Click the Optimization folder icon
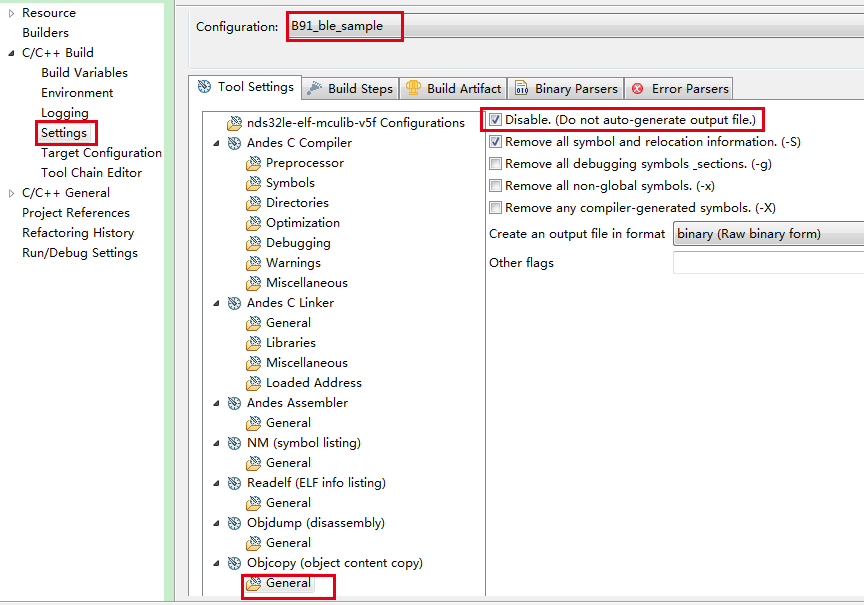 (253, 223)
